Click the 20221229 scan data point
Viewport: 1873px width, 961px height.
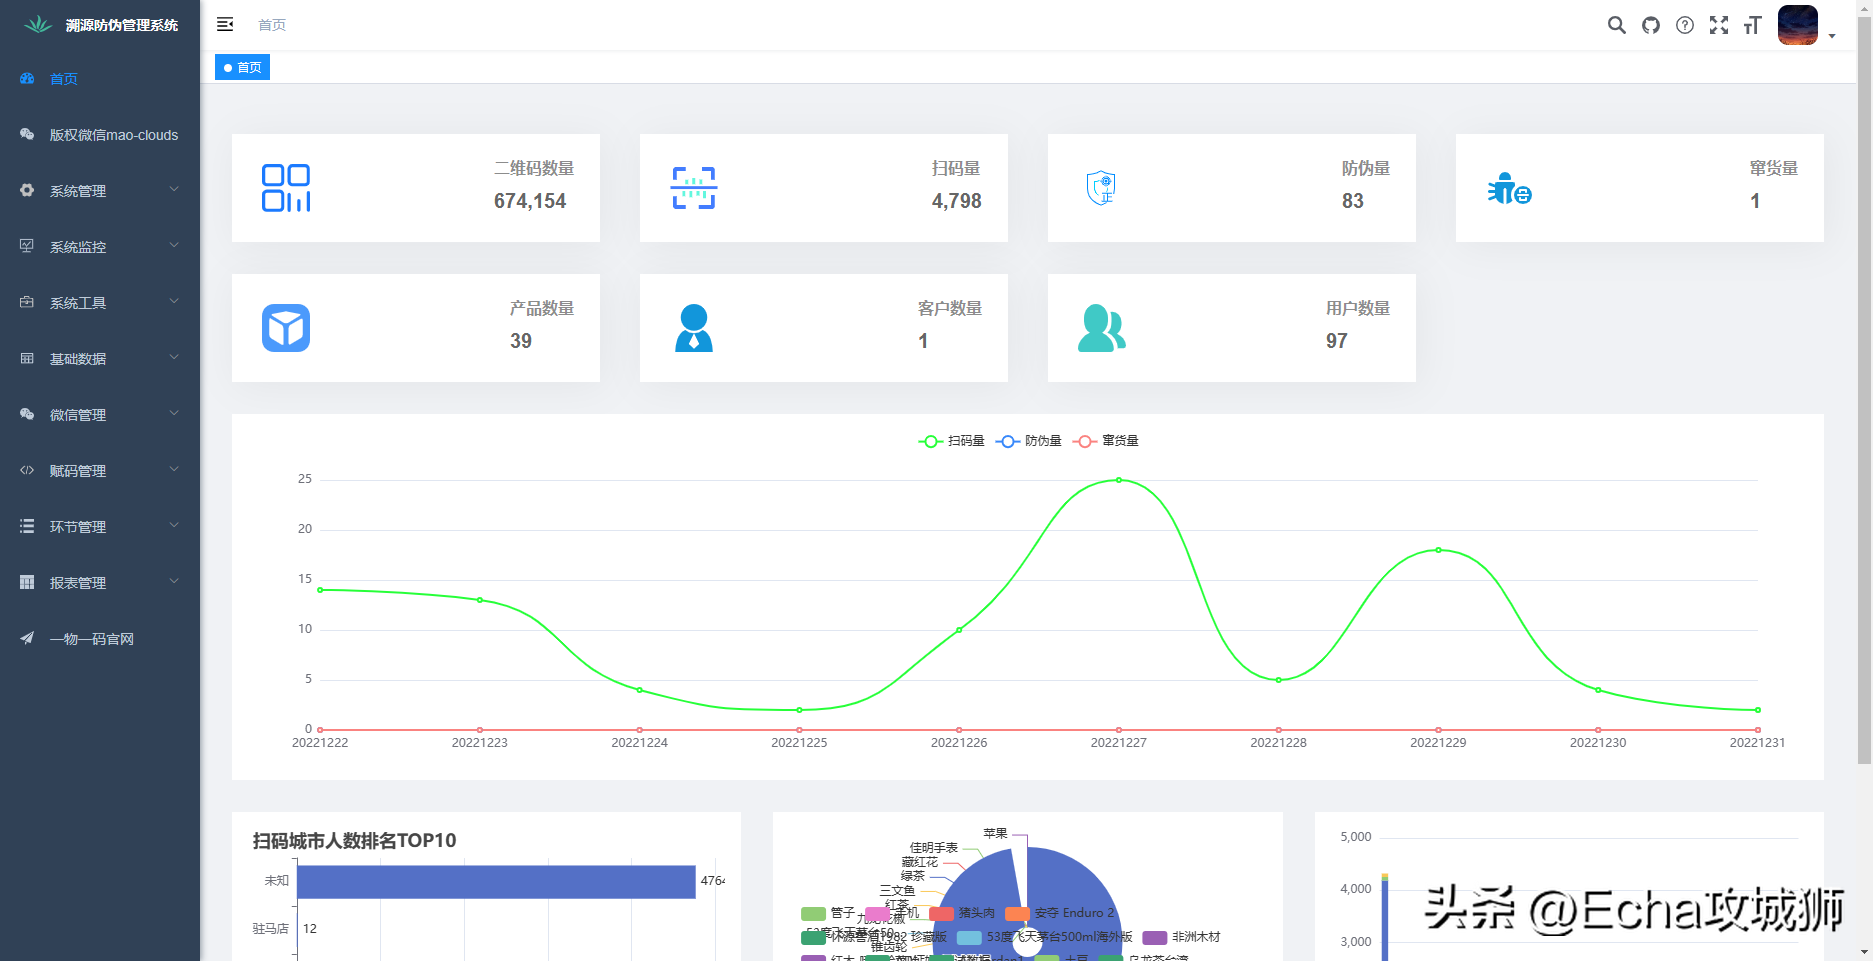1438,550
